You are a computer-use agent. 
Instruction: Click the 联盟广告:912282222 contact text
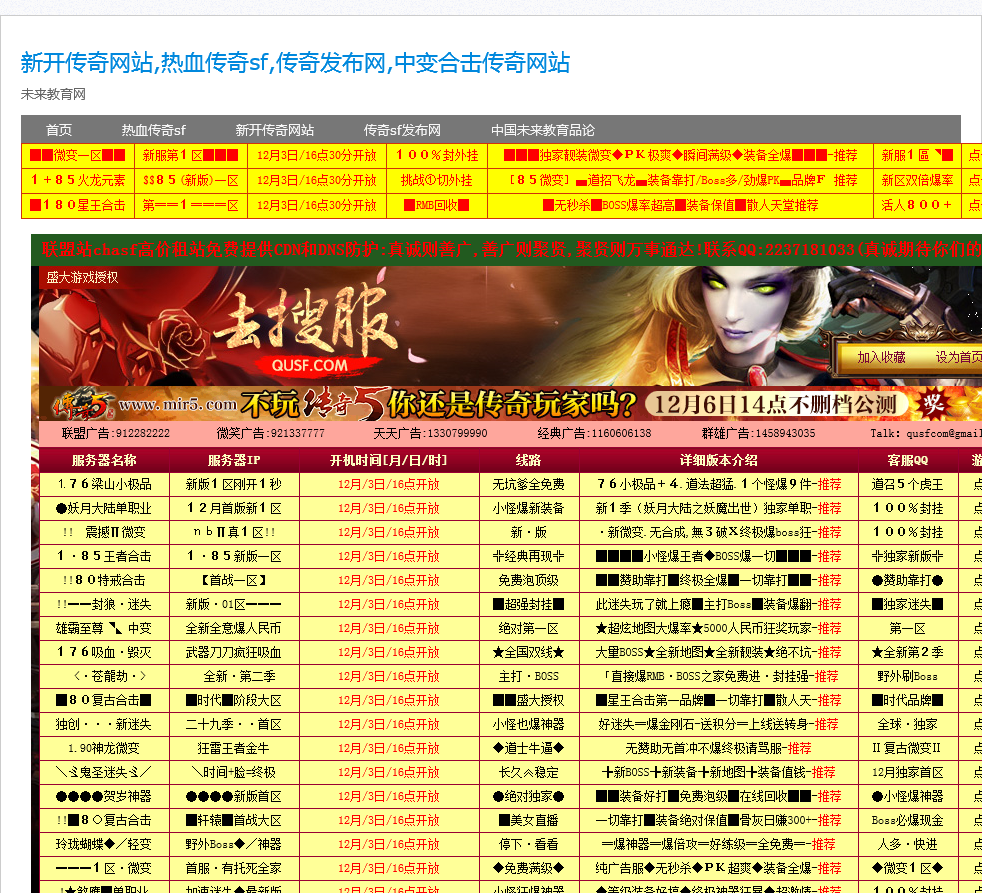click(116, 433)
